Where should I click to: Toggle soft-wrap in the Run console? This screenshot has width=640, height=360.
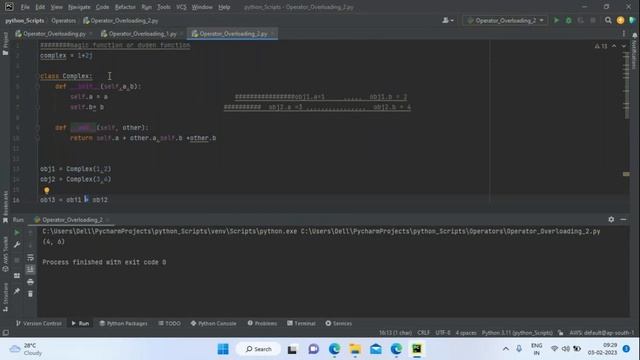point(30,258)
